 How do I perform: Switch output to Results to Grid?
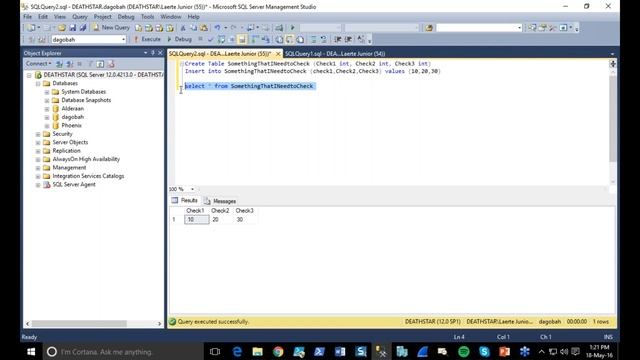289,40
